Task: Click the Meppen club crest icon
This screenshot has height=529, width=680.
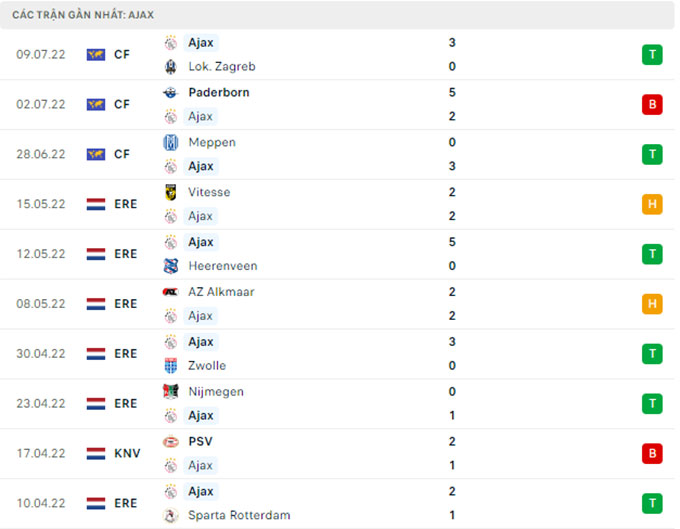Action: [x=170, y=142]
